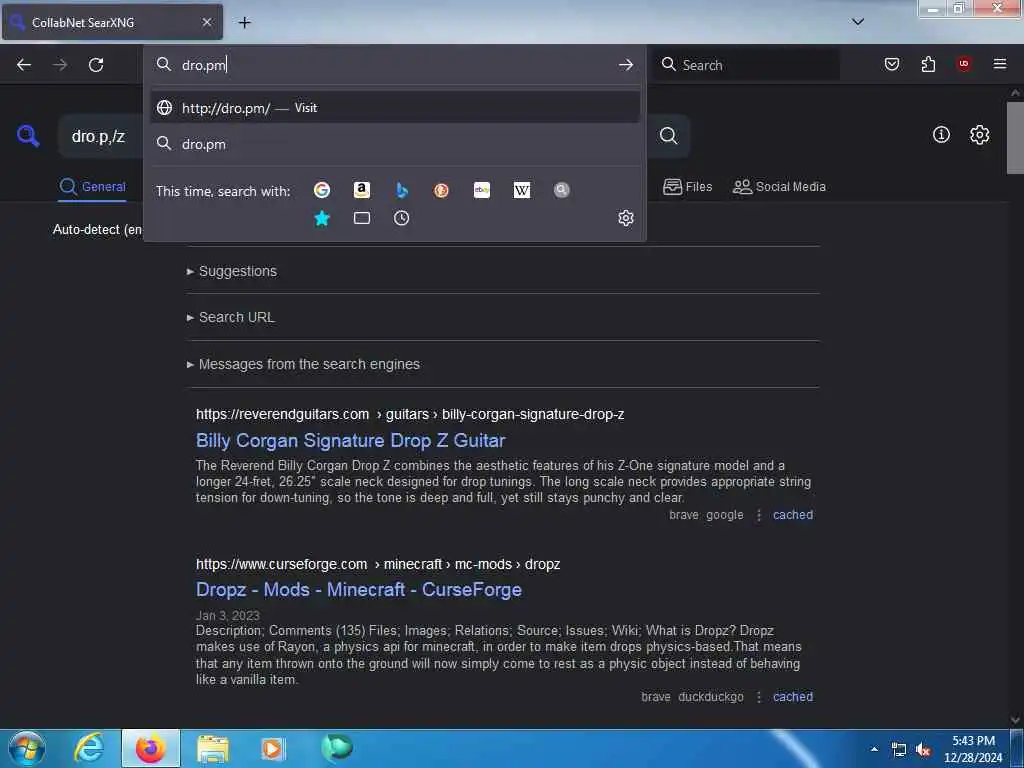This screenshot has width=1024, height=768.
Task: Show hidden system tray icons
Action: 874,749
